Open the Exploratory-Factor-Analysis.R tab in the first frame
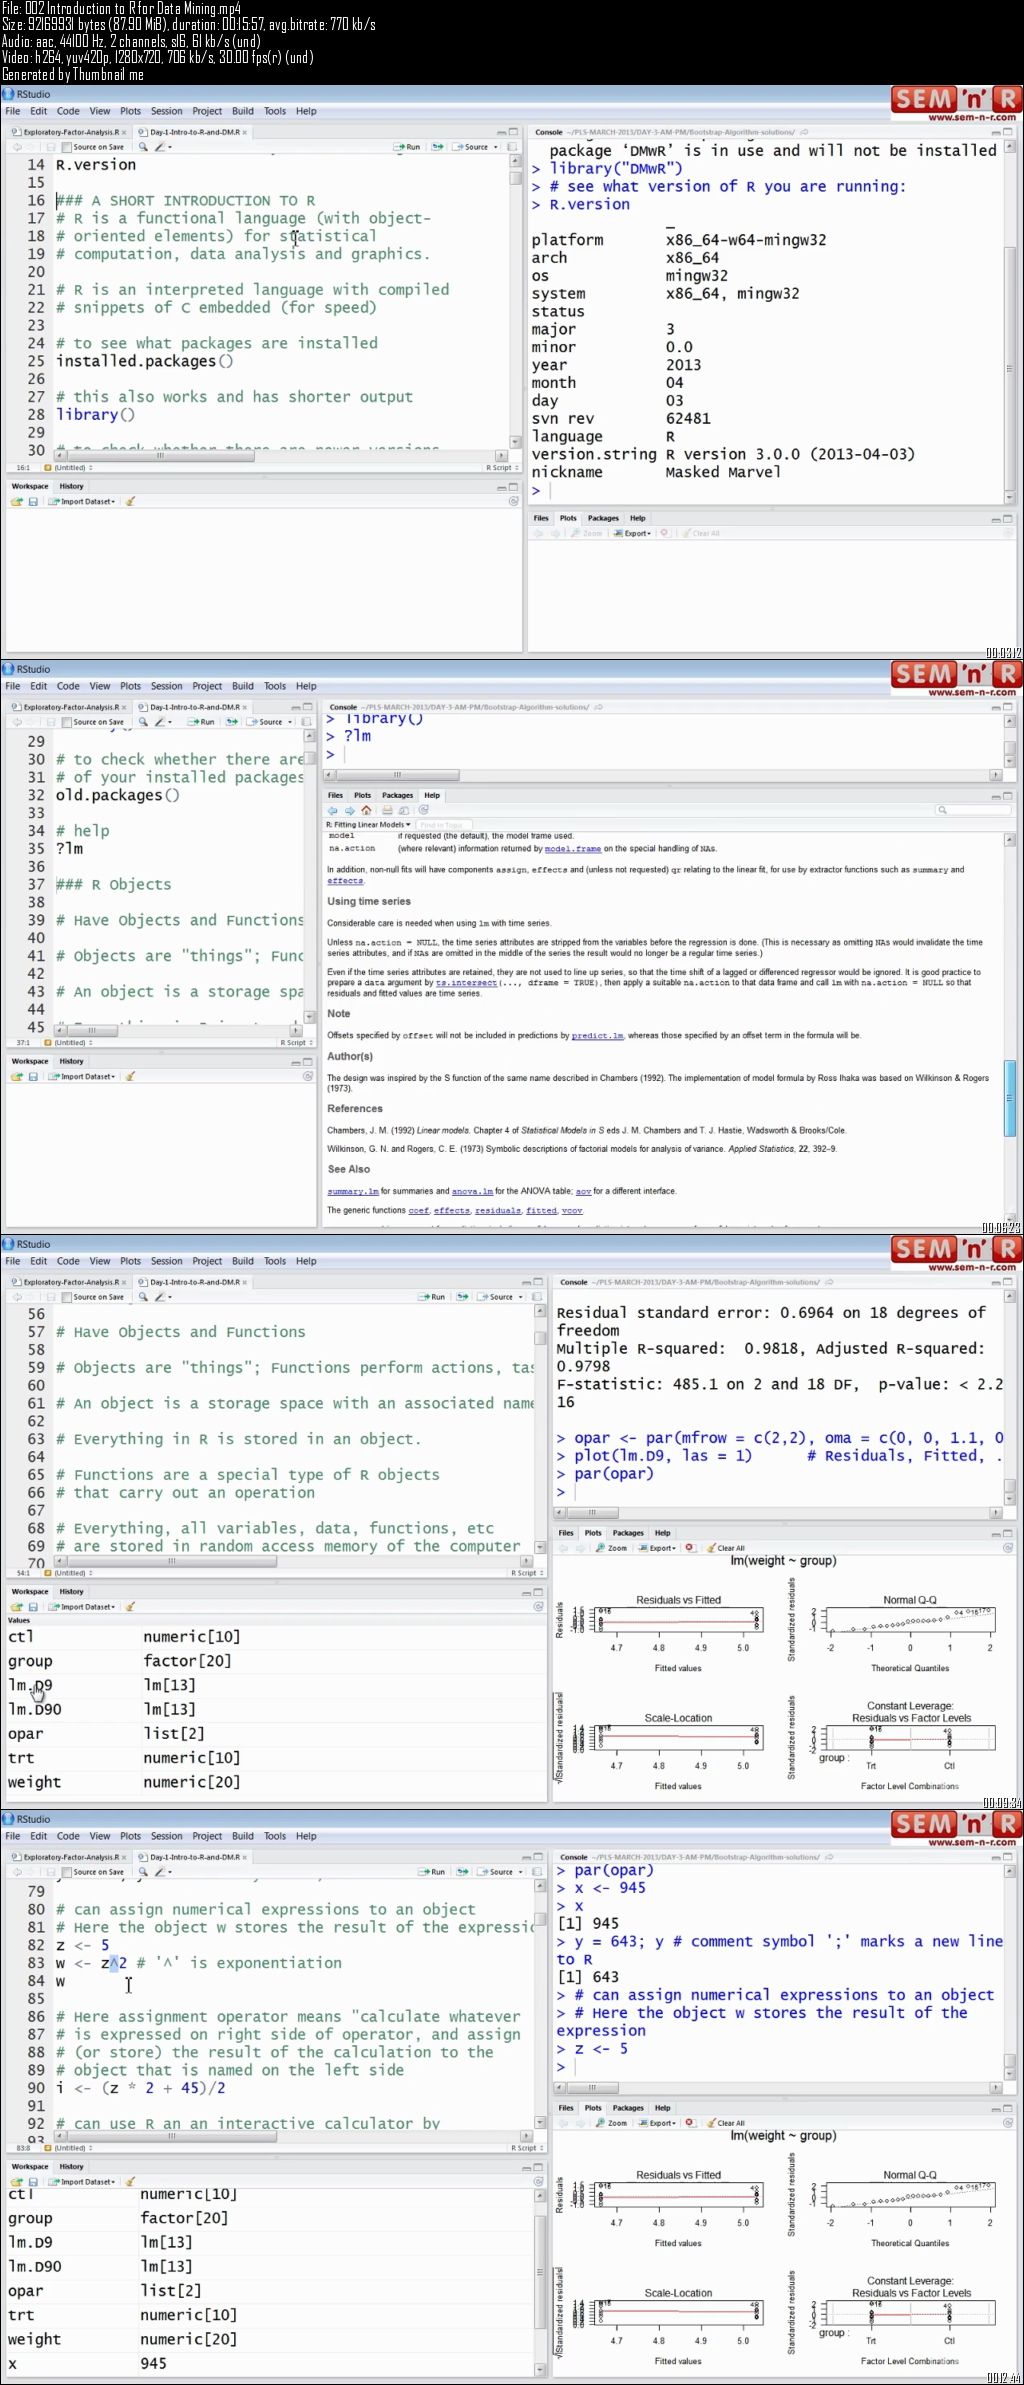This screenshot has height=2385, width=1024. (x=70, y=132)
